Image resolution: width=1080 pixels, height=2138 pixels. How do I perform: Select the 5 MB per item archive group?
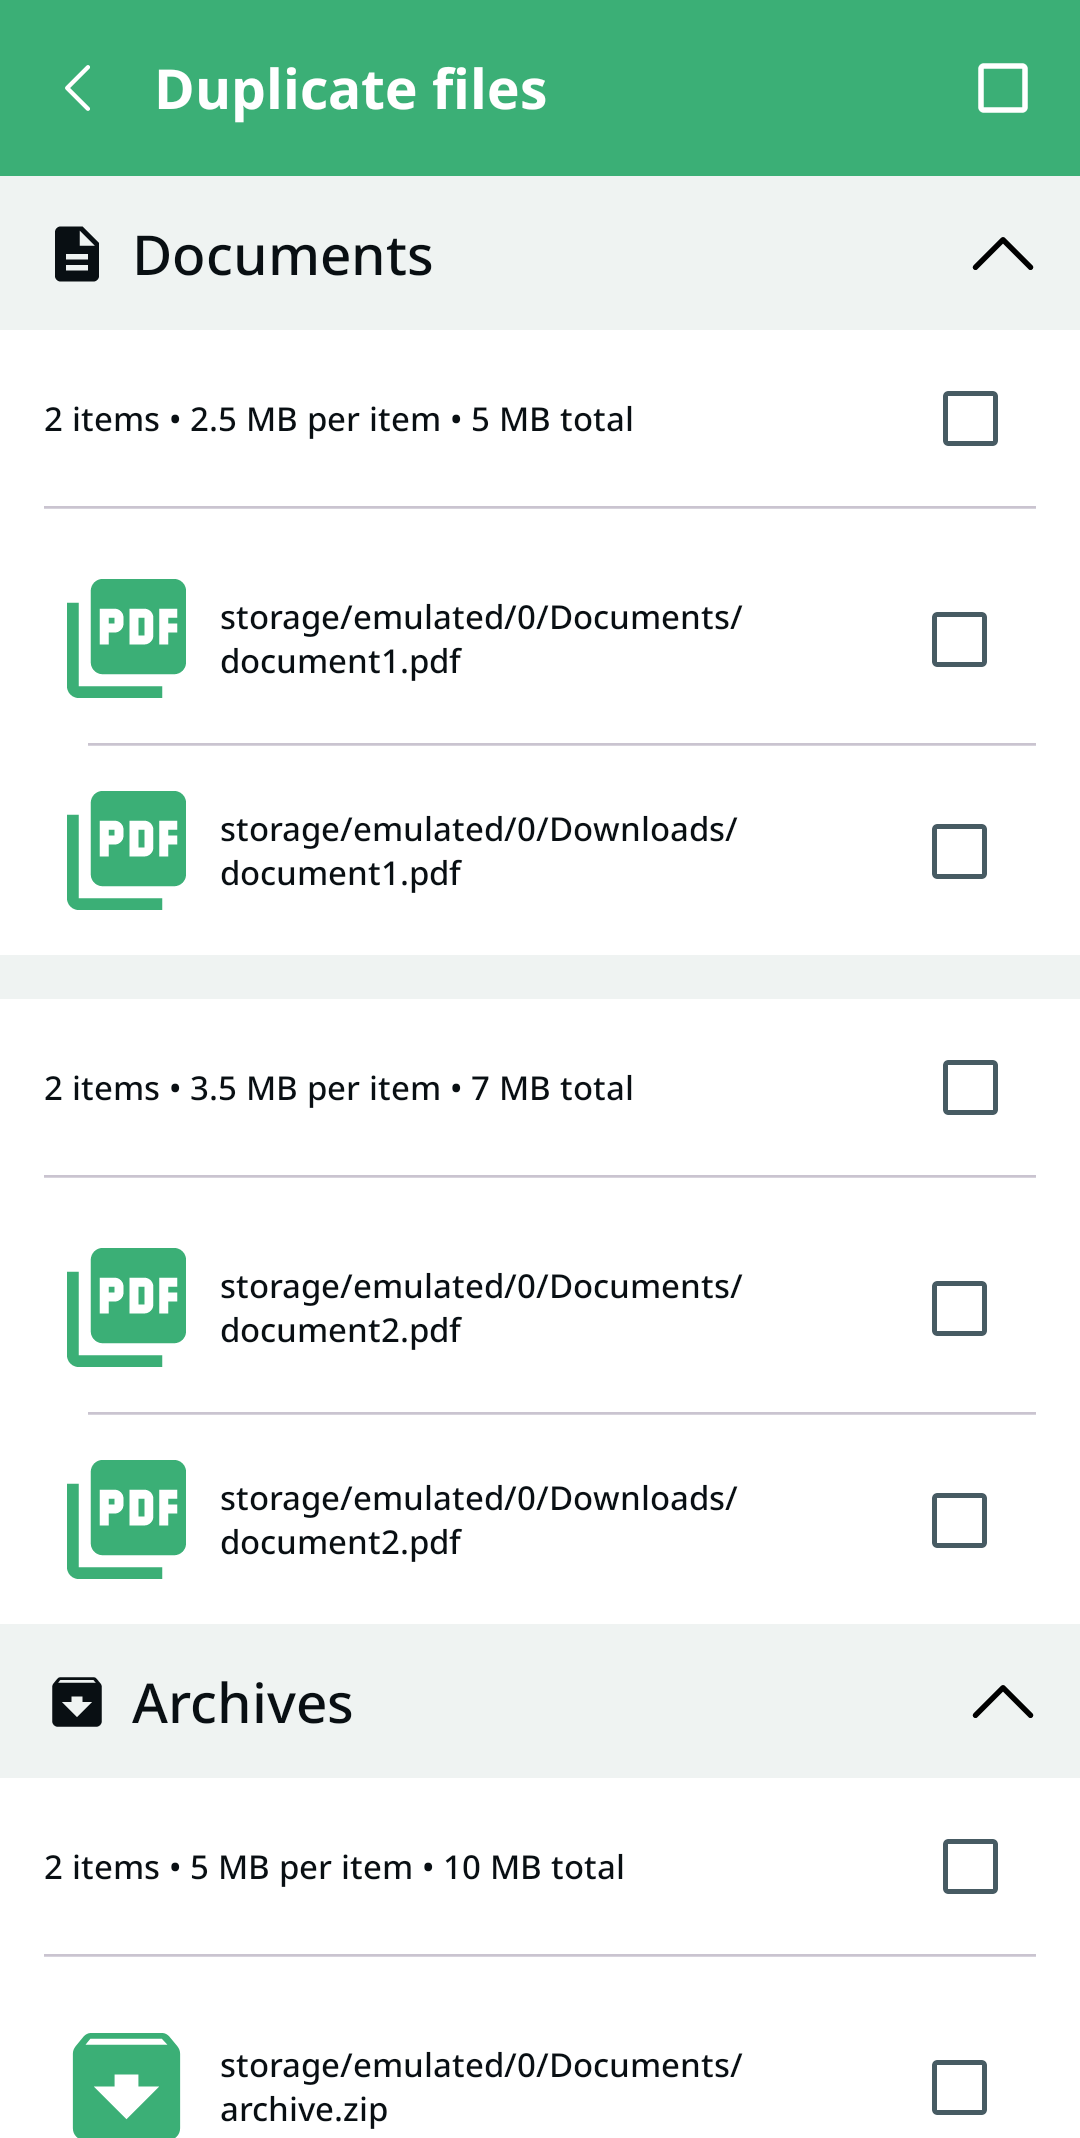click(x=970, y=1866)
